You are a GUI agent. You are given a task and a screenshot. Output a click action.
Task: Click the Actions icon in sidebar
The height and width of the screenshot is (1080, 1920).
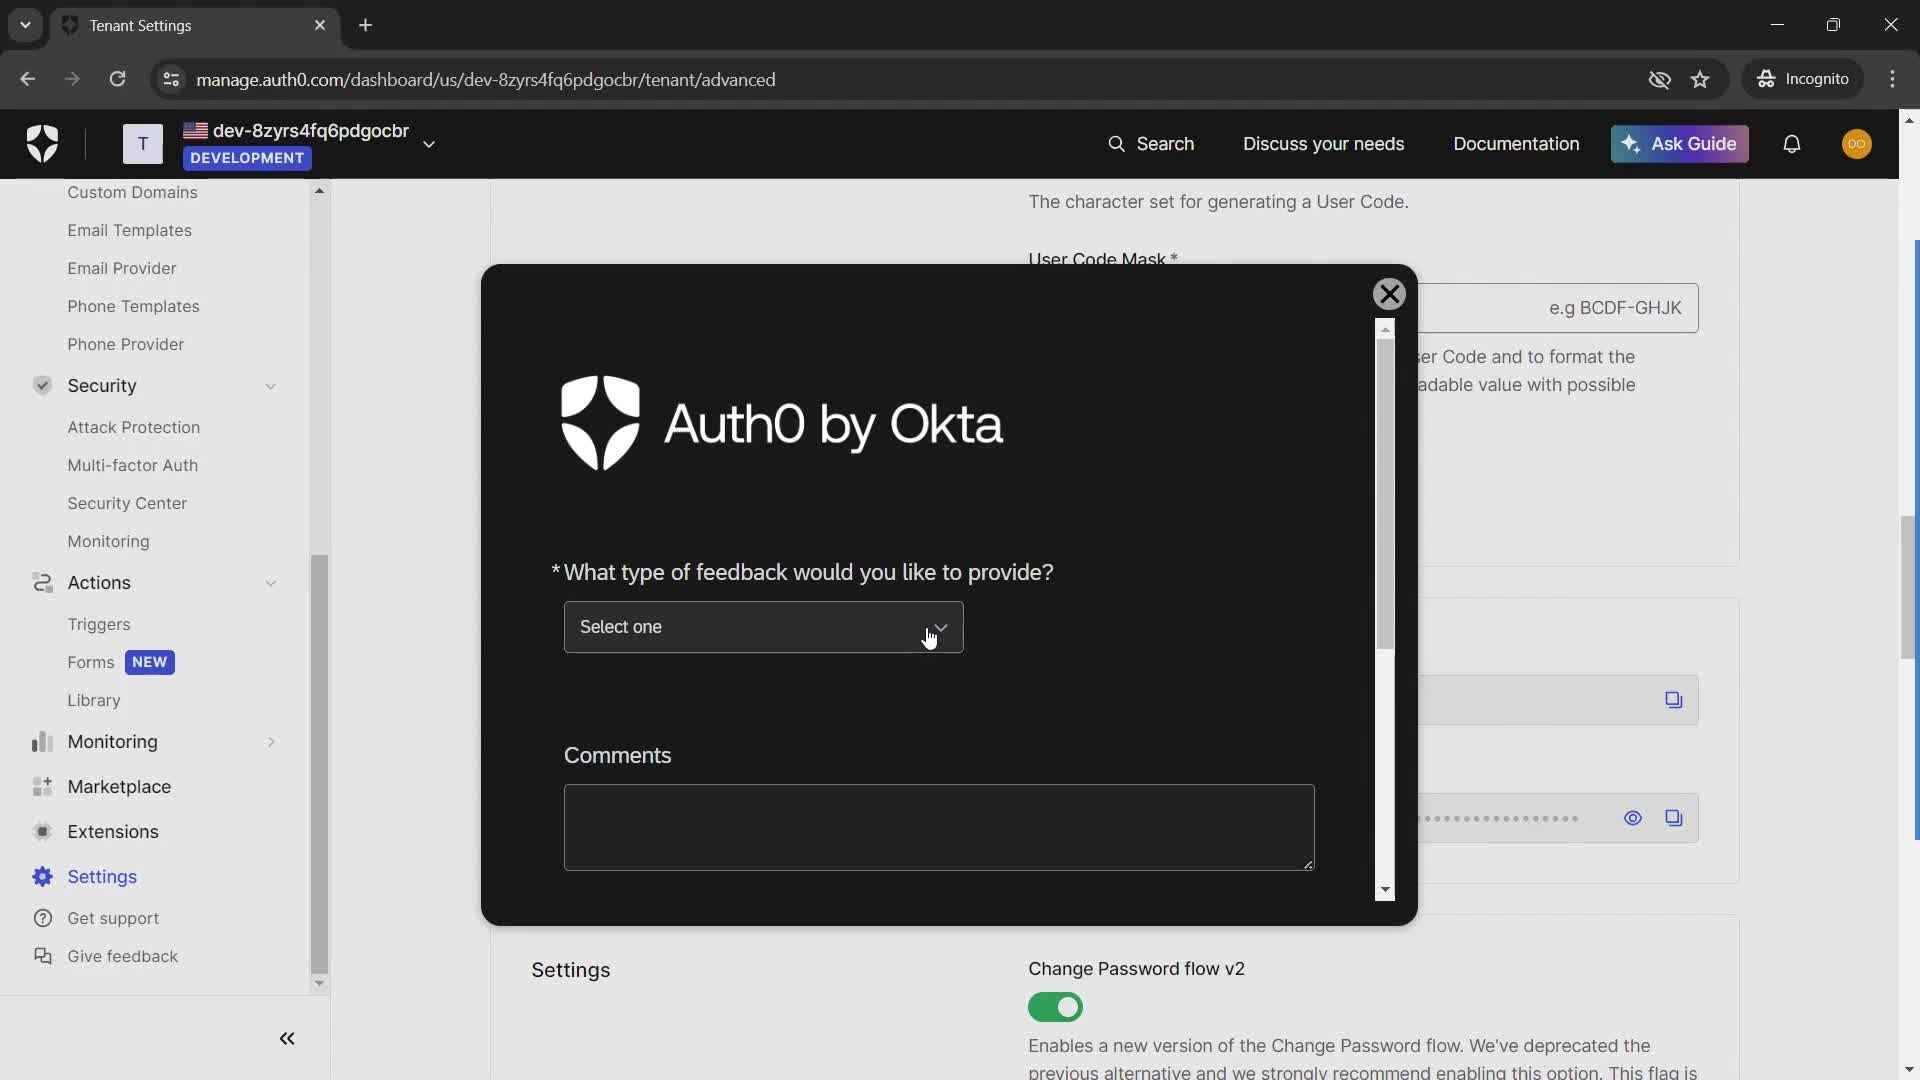coord(42,582)
